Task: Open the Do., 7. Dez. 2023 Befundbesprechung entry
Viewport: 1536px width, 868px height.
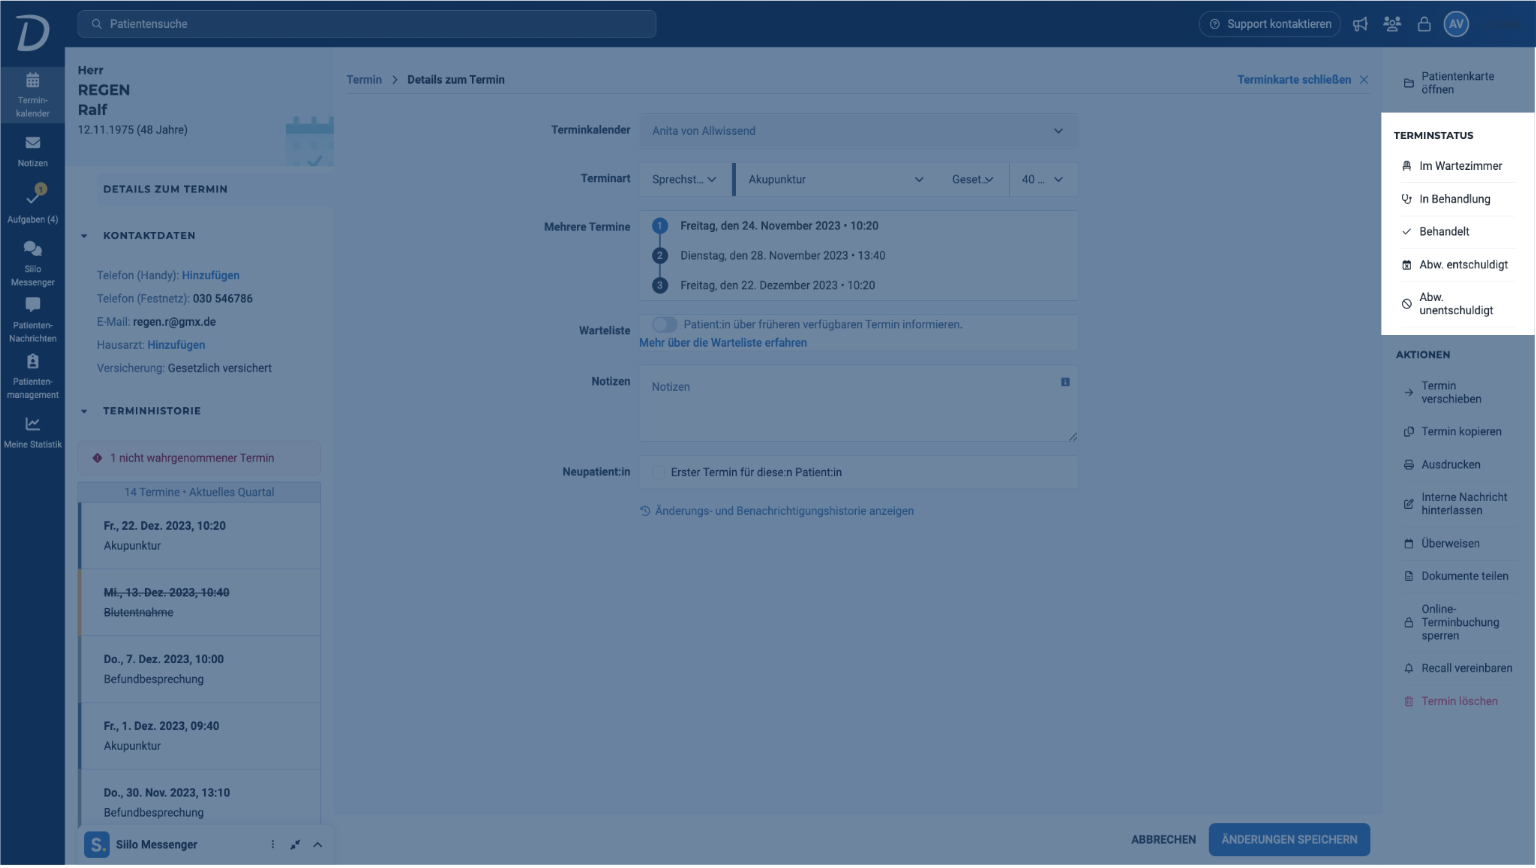Action: click(200, 670)
